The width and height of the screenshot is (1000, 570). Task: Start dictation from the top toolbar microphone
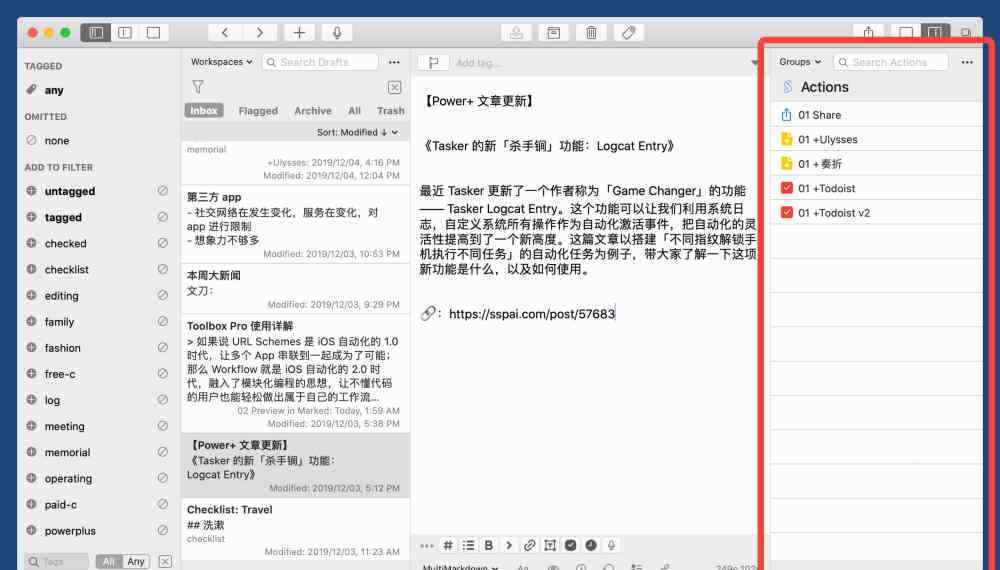click(337, 33)
